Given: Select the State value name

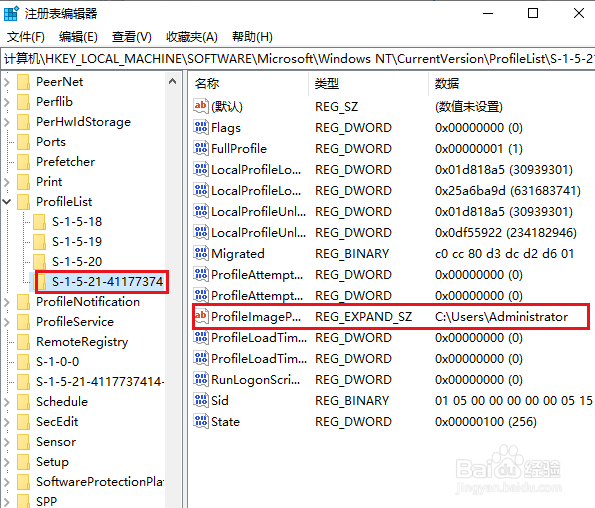Looking at the screenshot, I should 225,422.
